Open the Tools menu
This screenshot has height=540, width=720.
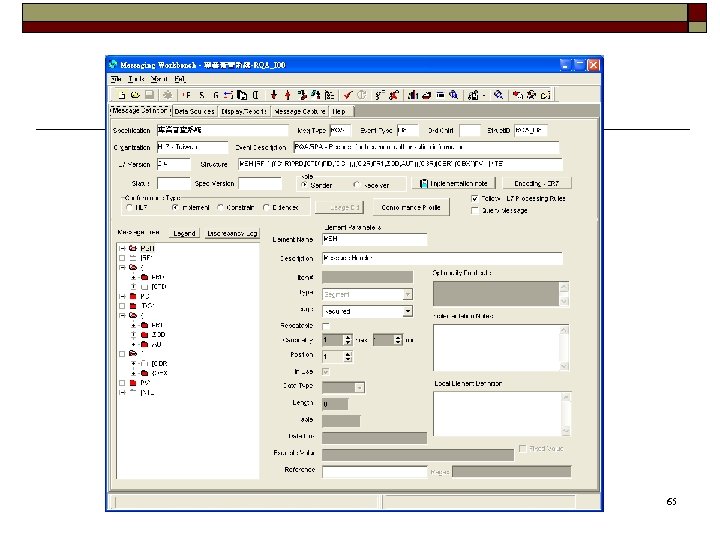point(136,79)
